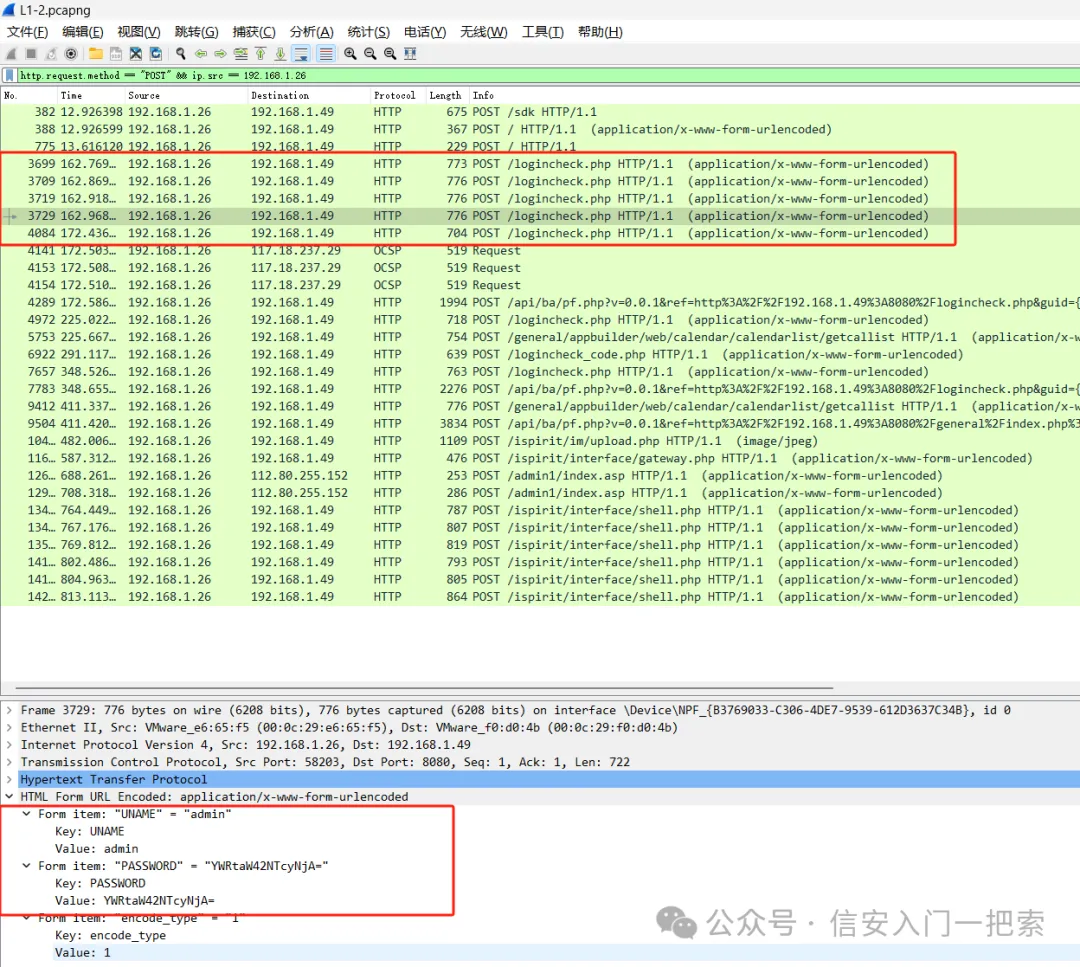Expand Internet Protocol Version 4 row
The image size is (1080, 967).
coord(9,745)
